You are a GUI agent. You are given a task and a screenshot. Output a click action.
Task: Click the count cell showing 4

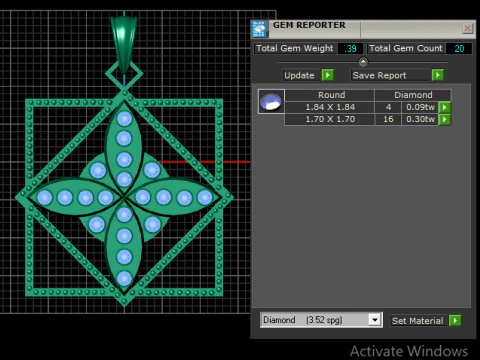pyautogui.click(x=388, y=107)
